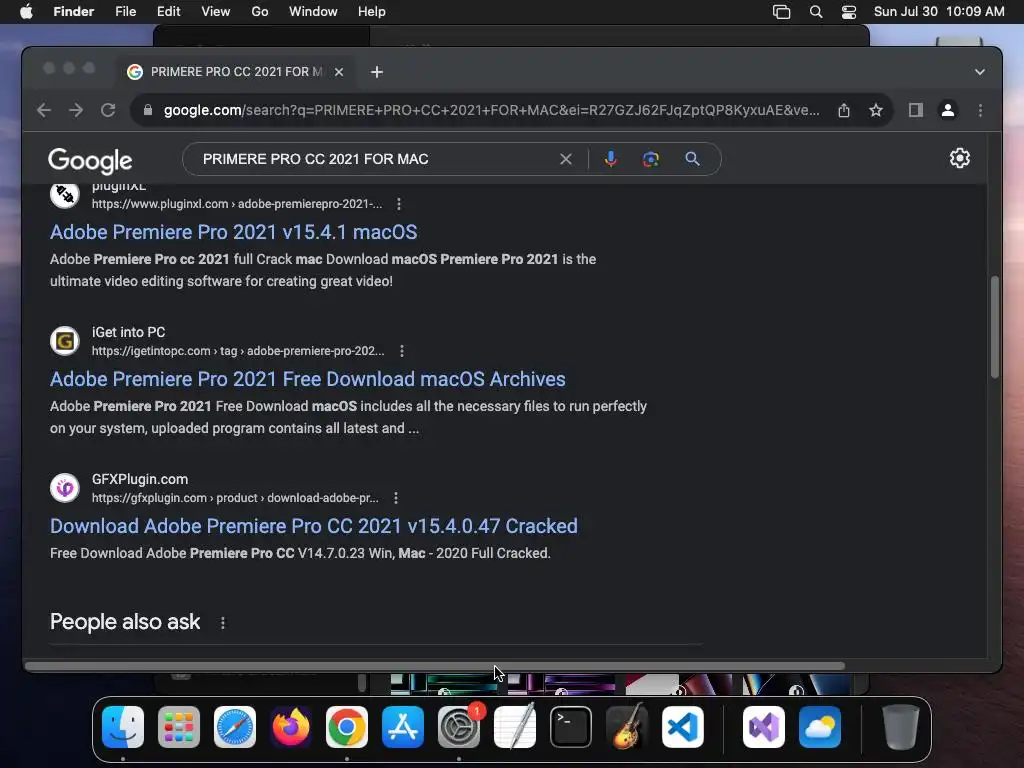Go back to the previous page
Viewport: 1024px width, 768px height.
pos(44,110)
